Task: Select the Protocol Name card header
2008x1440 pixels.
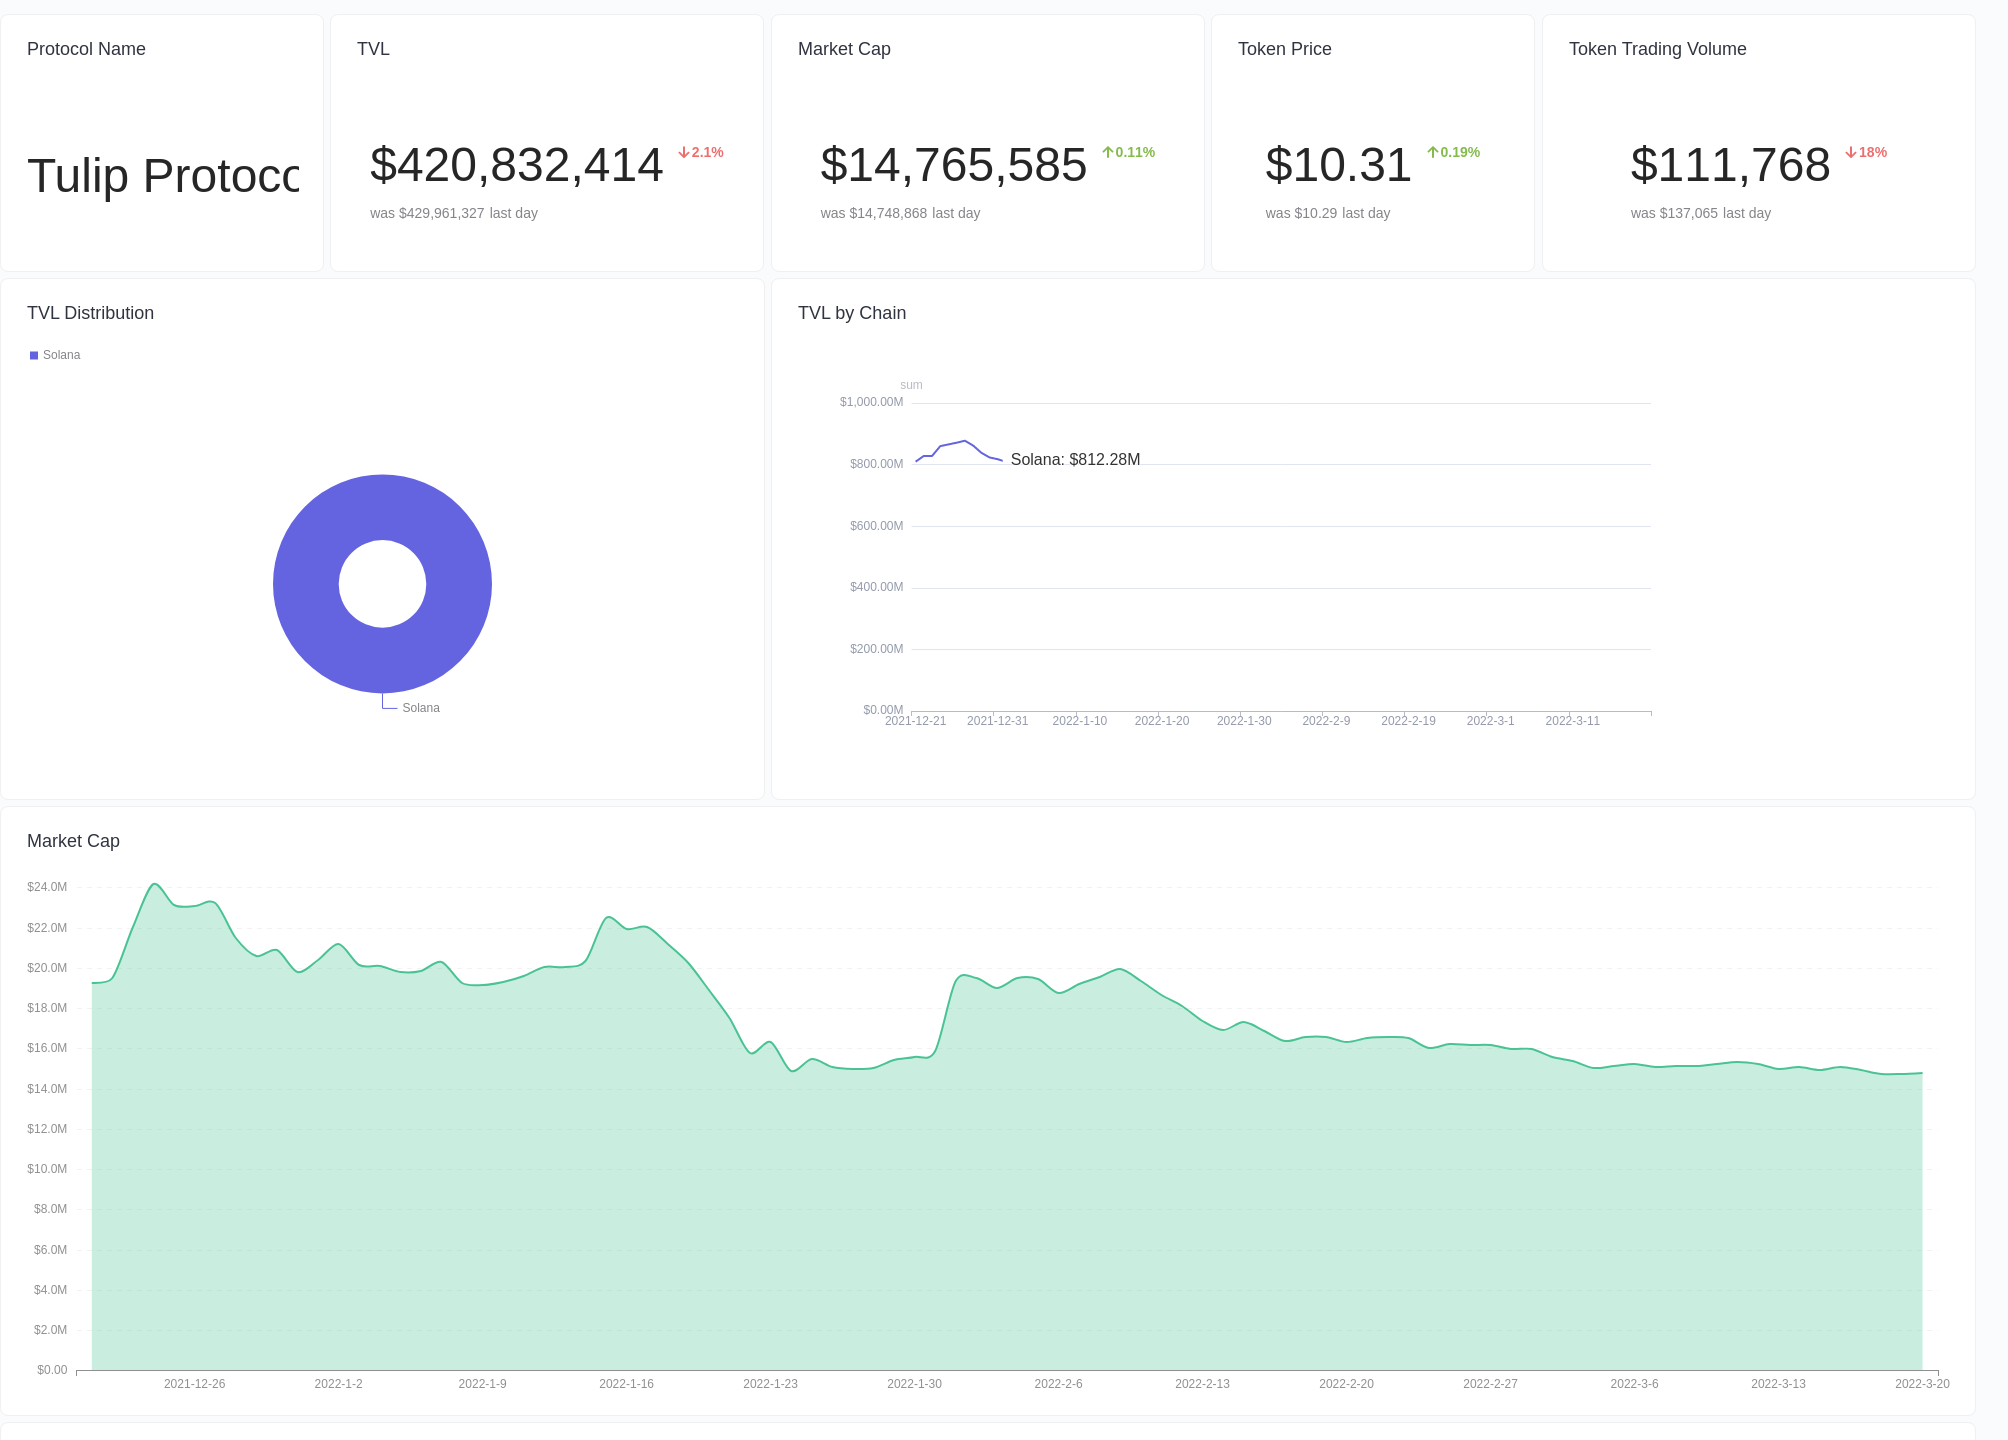Action: [x=86, y=48]
